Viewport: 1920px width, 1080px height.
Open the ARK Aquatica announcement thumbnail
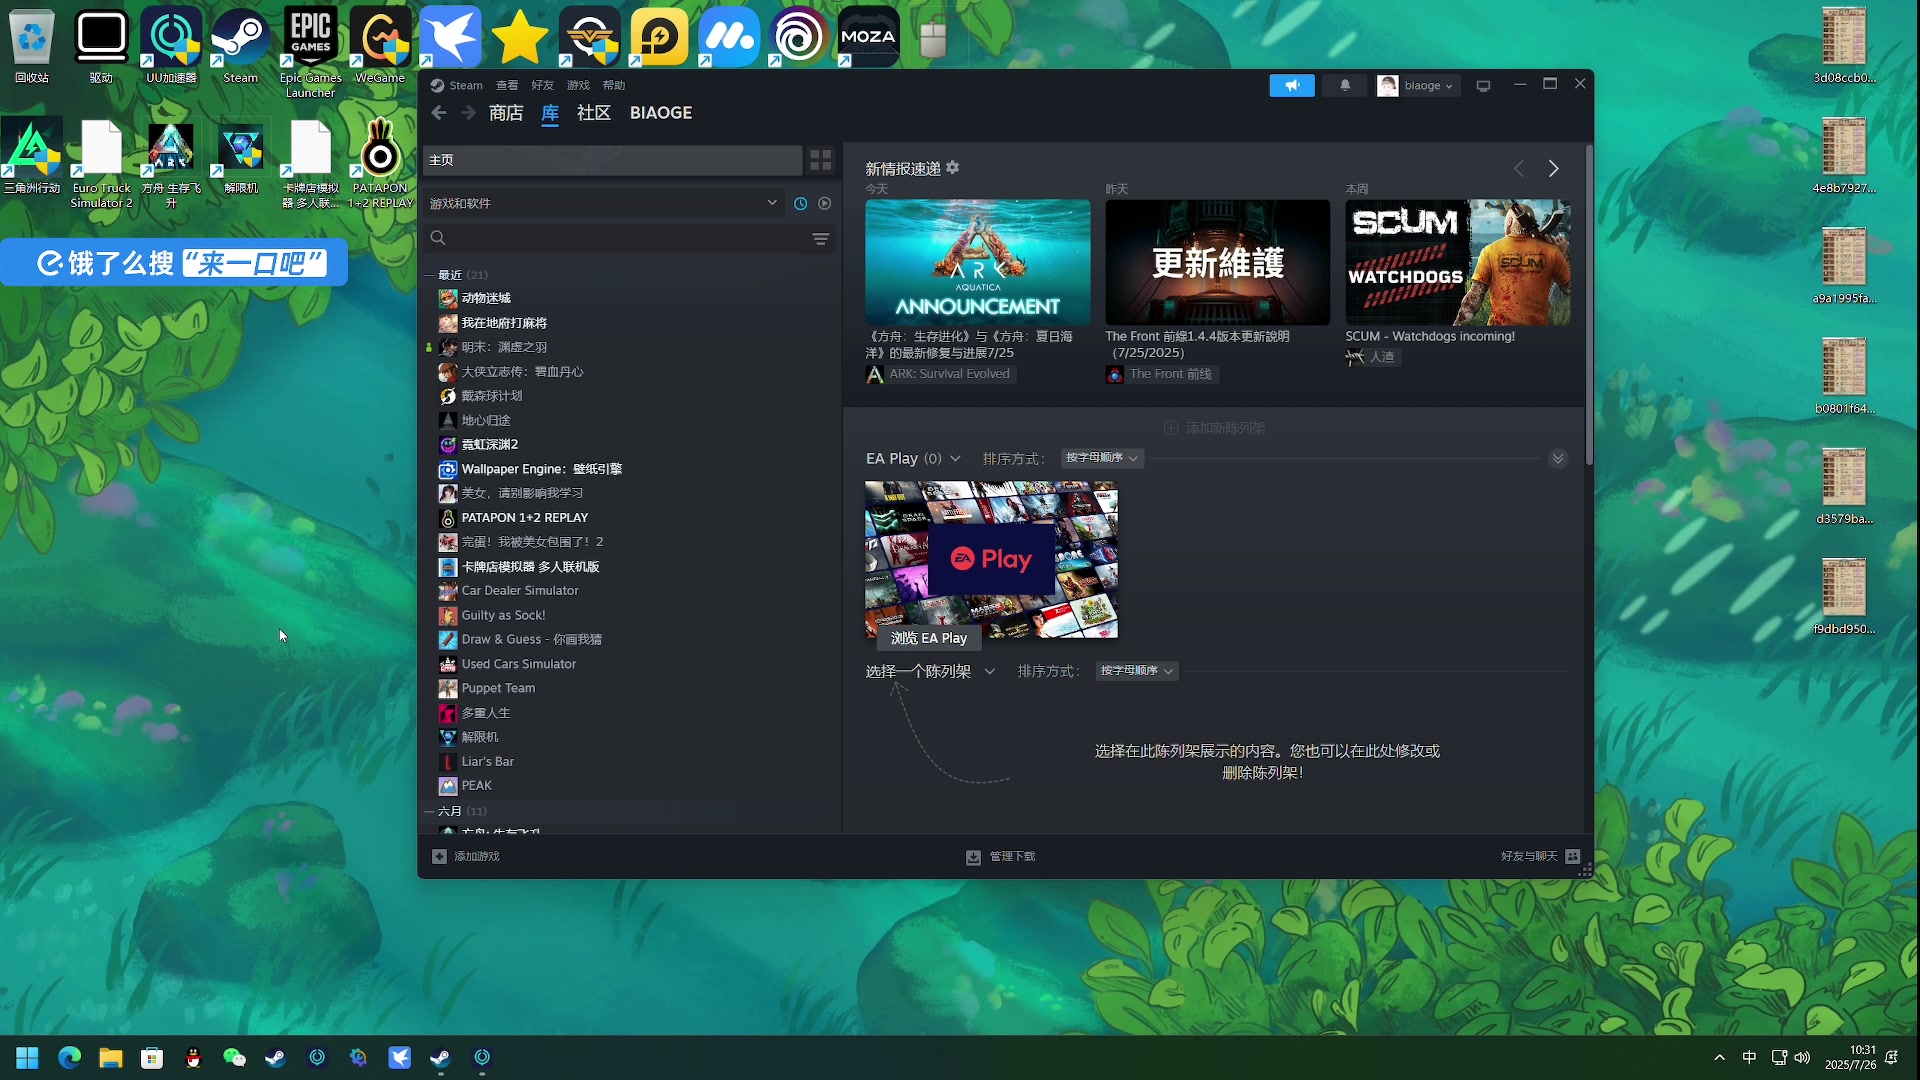click(x=977, y=262)
